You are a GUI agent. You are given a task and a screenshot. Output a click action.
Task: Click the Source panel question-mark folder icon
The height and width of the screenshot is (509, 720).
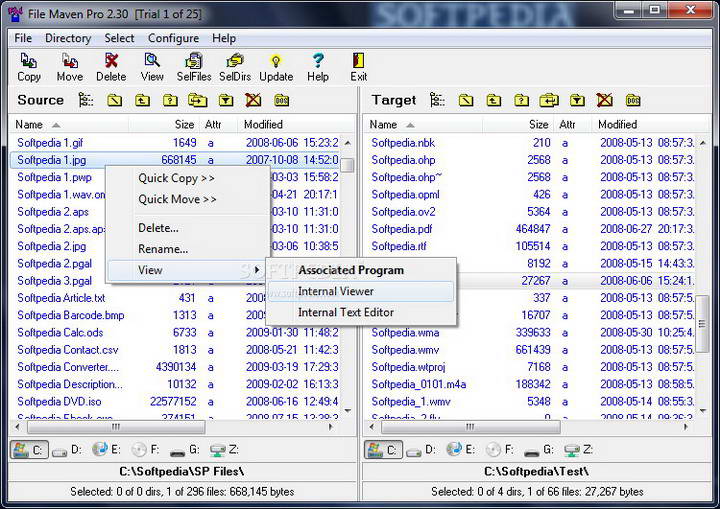tap(170, 100)
